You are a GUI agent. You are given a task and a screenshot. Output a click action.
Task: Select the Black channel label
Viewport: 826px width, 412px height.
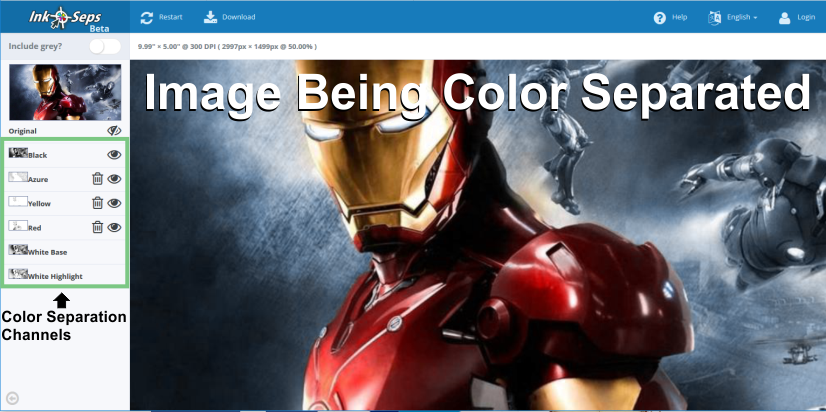pyautogui.click(x=38, y=155)
